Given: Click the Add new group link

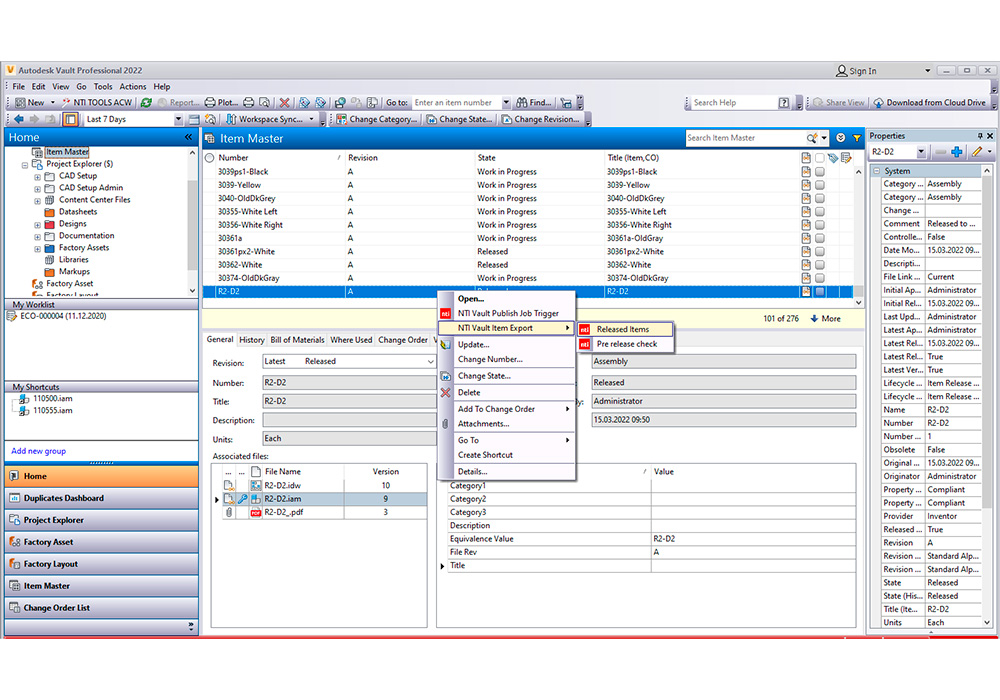Looking at the screenshot, I should (38, 451).
